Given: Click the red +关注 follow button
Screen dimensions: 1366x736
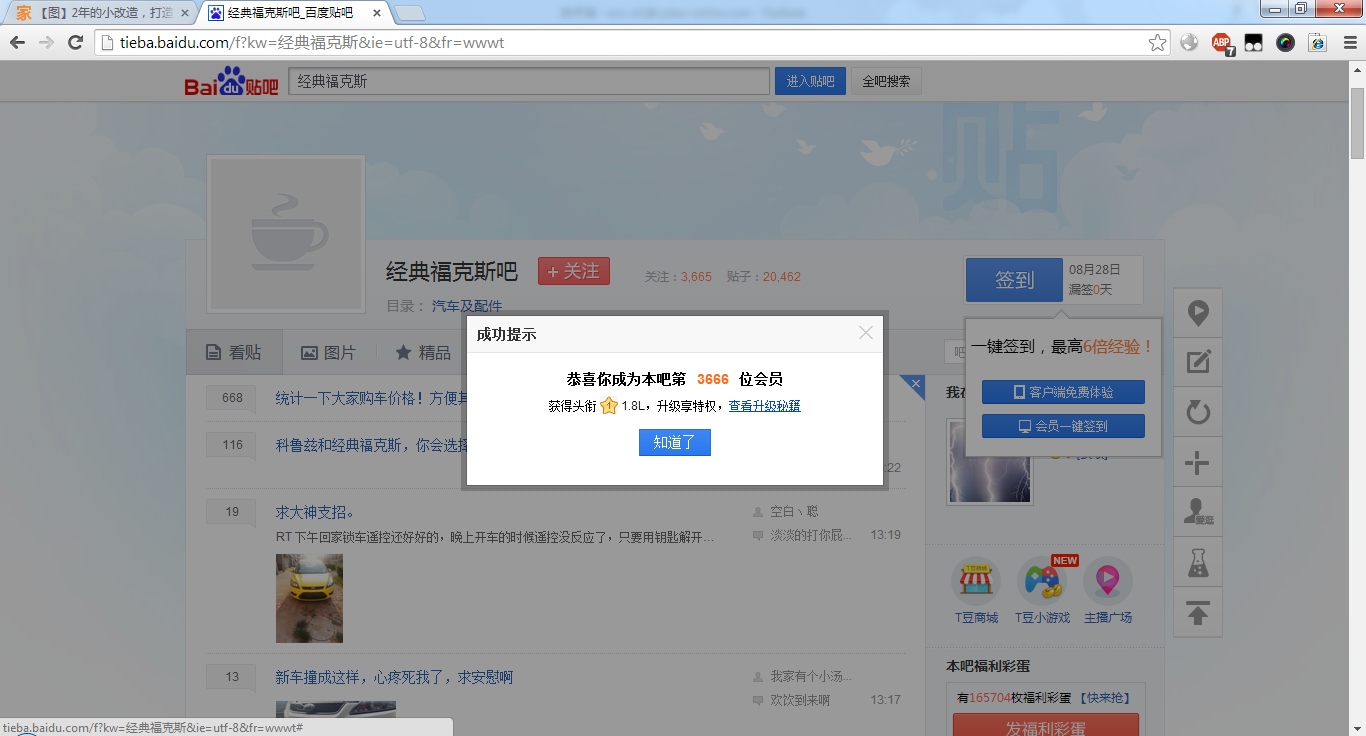Looking at the screenshot, I should point(574,271).
